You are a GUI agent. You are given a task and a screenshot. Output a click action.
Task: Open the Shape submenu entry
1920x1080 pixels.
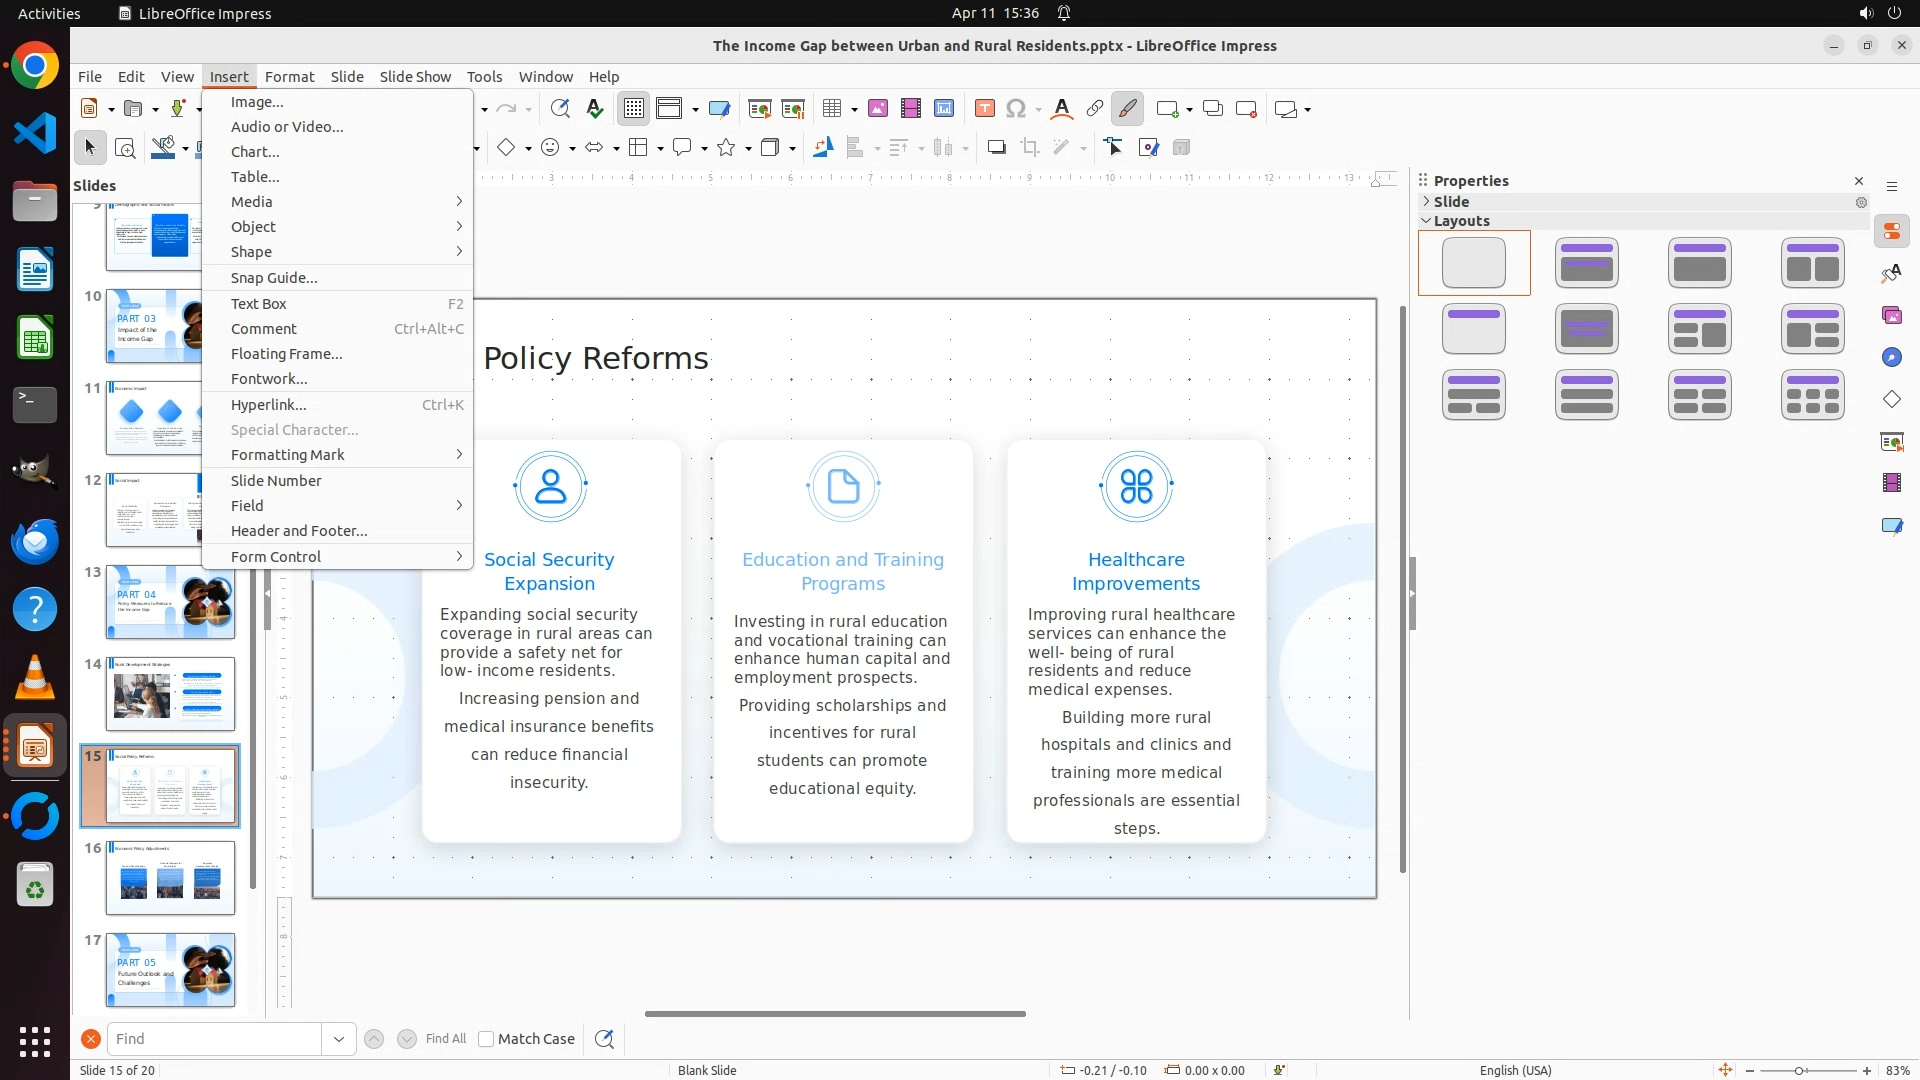[251, 252]
